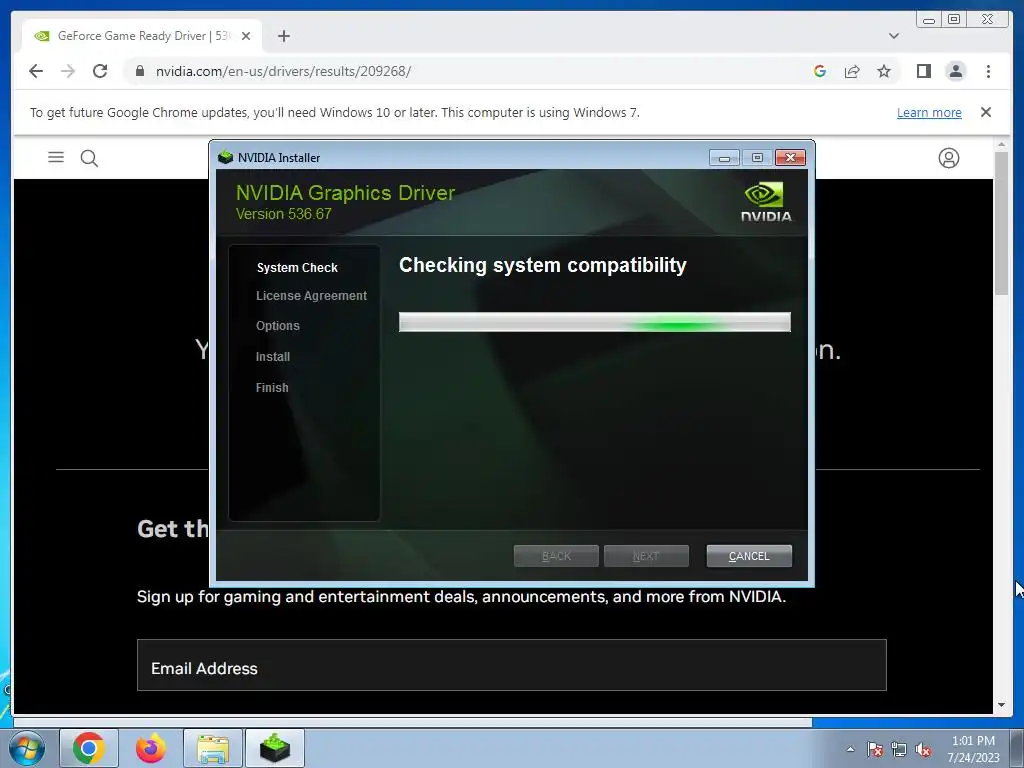Click the scrollbar up arrow
This screenshot has width=1024, height=768.
[1001, 144]
